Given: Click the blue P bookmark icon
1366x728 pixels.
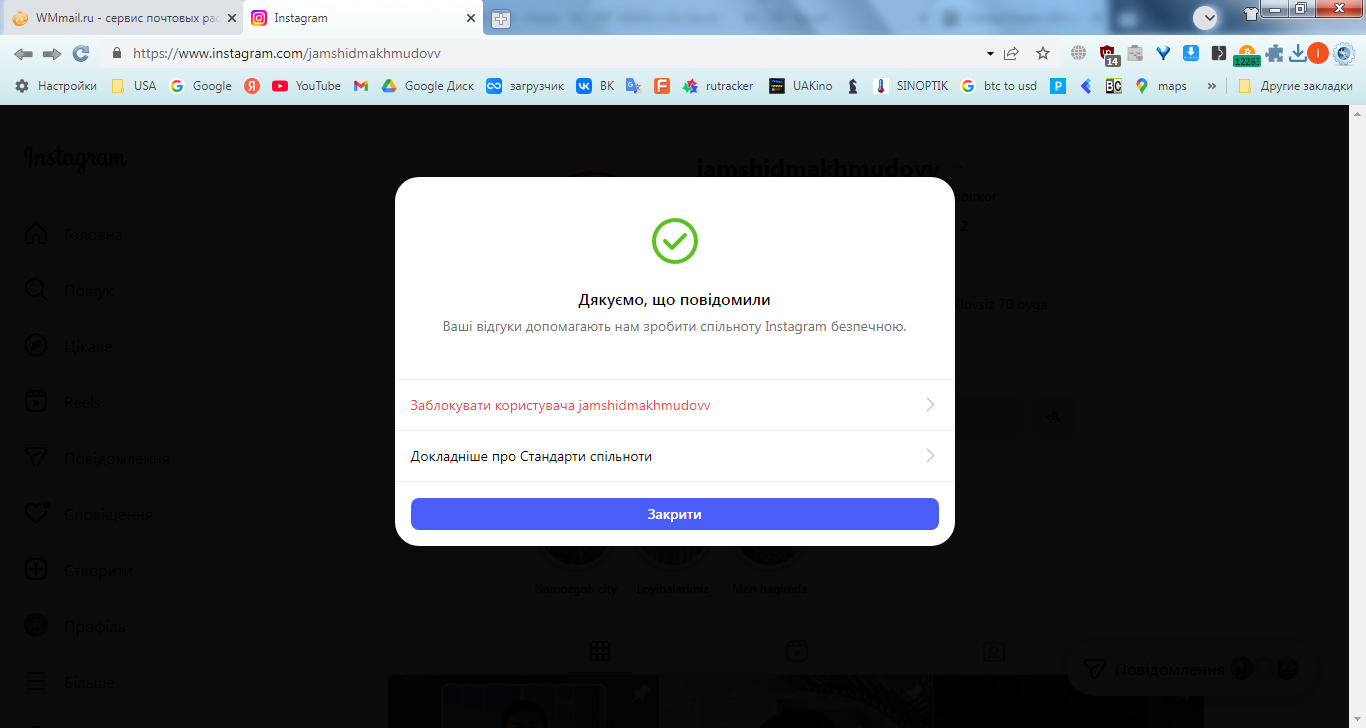Looking at the screenshot, I should [1058, 86].
